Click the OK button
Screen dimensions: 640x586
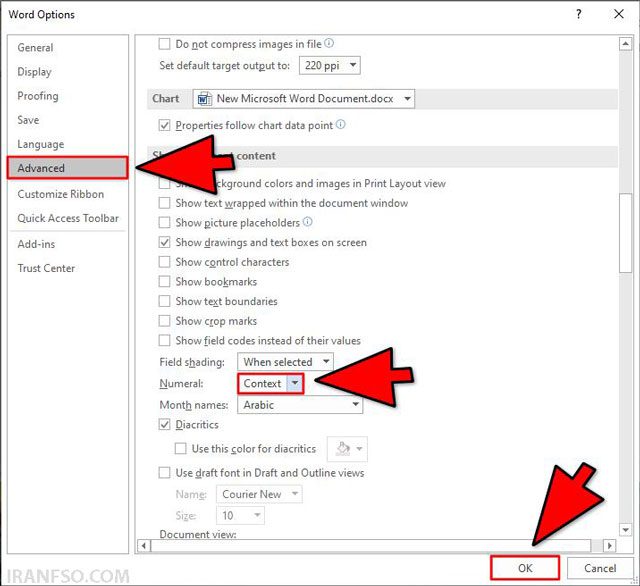(525, 568)
